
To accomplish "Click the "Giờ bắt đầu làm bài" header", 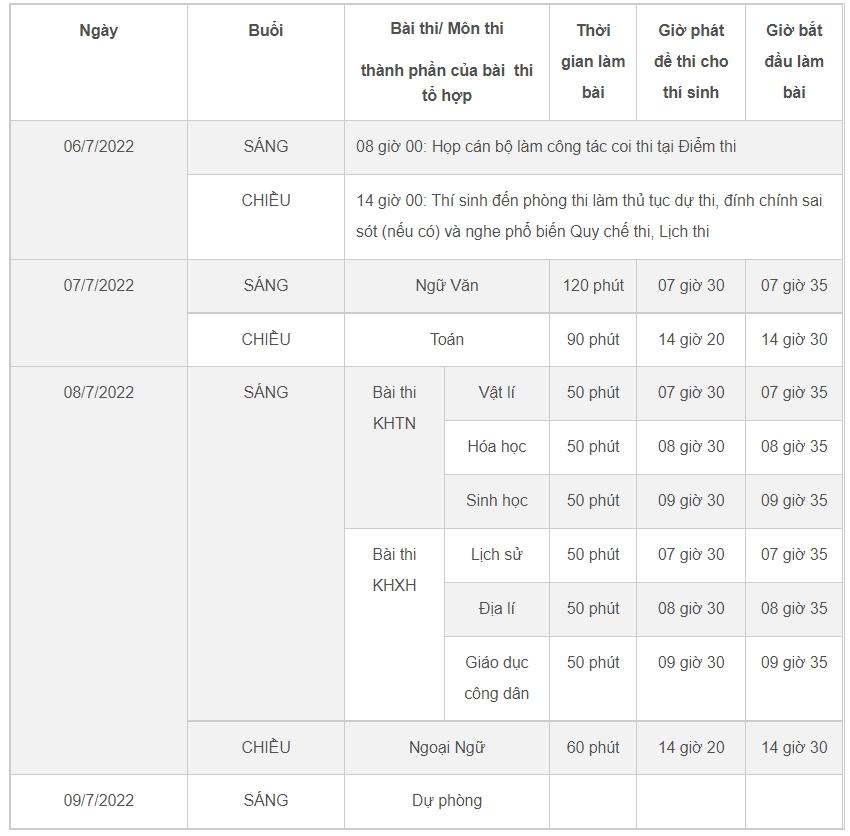I will pos(794,61).
